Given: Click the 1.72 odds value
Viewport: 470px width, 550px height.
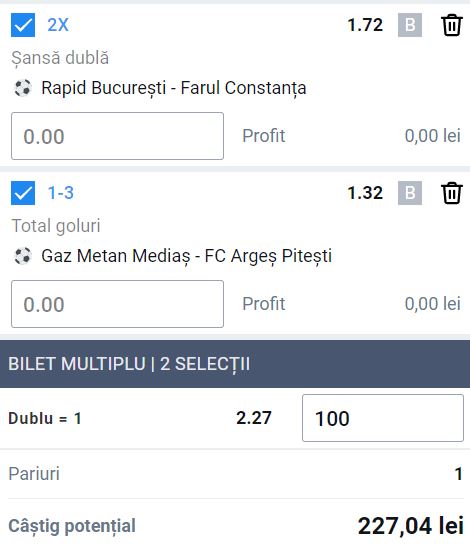Looking at the screenshot, I should (x=365, y=25).
